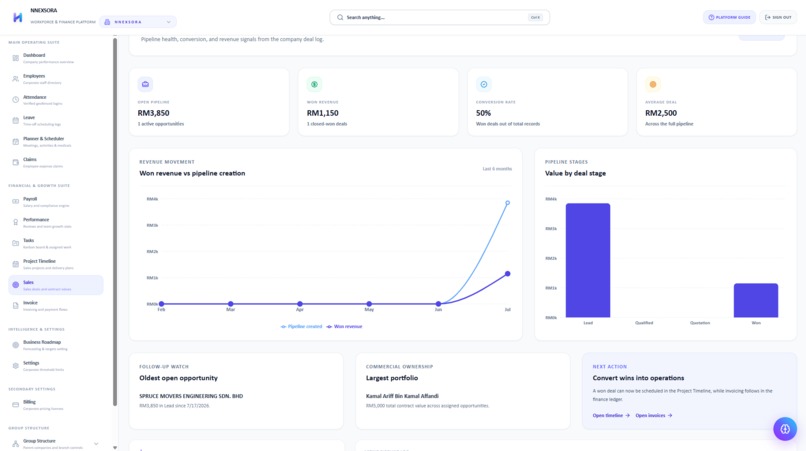Expand the Group Structure chevron
Image resolution: width=806 pixels, height=451 pixels.
(x=96, y=444)
